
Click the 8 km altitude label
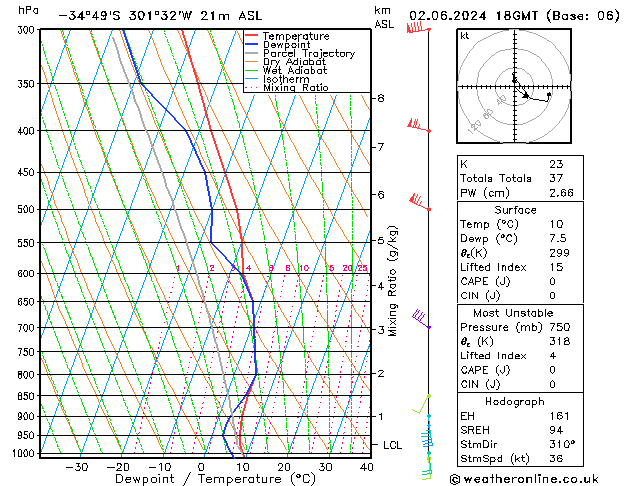[x=381, y=98]
